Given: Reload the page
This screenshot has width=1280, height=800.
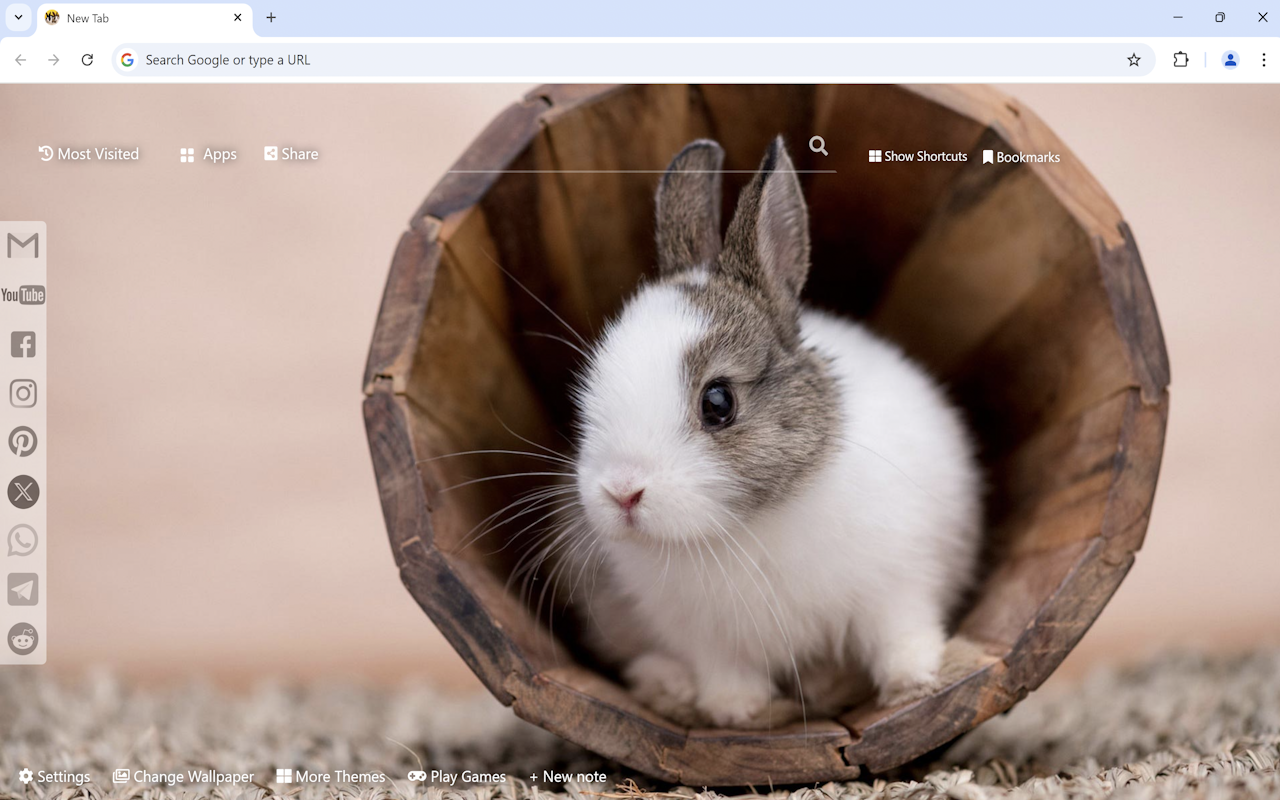Looking at the screenshot, I should click(x=87, y=60).
